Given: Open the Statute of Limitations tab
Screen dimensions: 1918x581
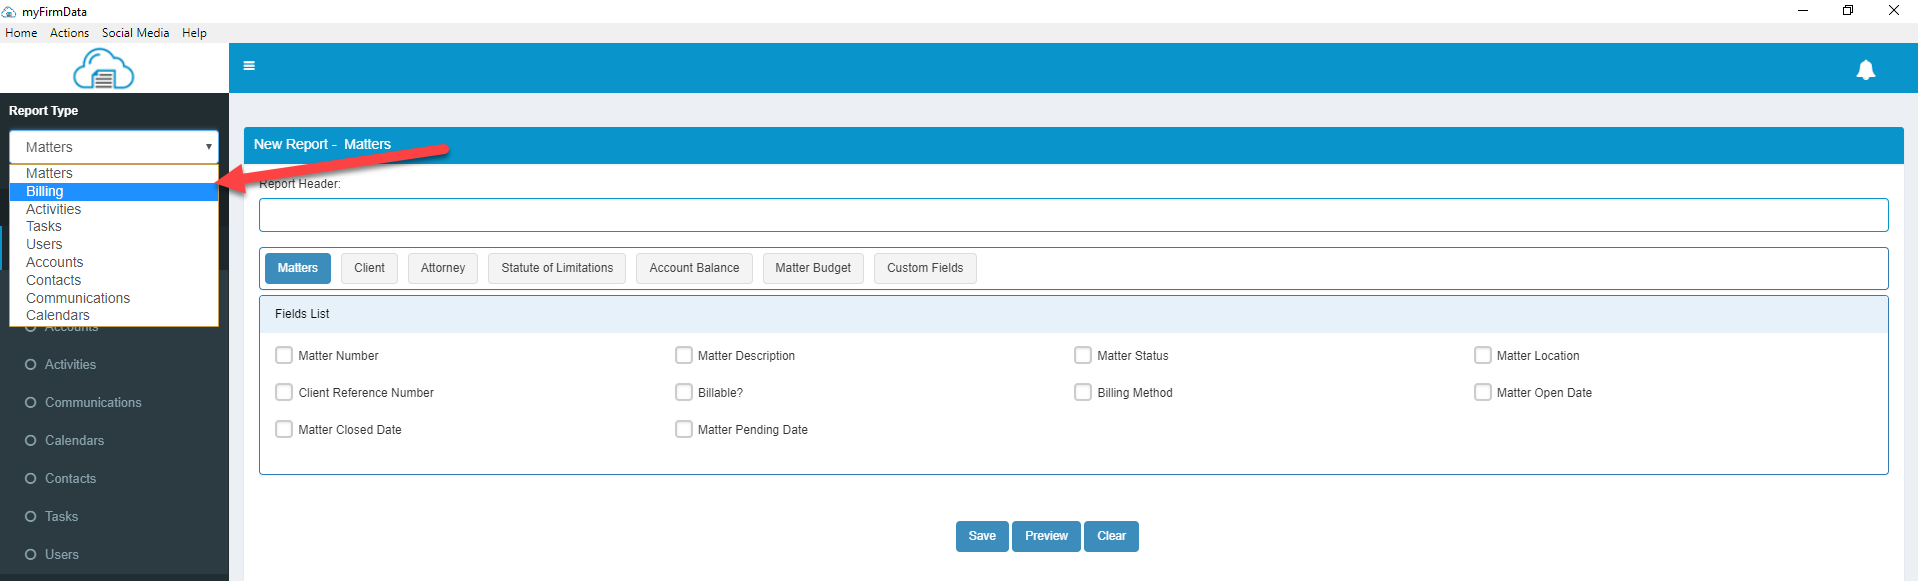Looking at the screenshot, I should tap(557, 268).
